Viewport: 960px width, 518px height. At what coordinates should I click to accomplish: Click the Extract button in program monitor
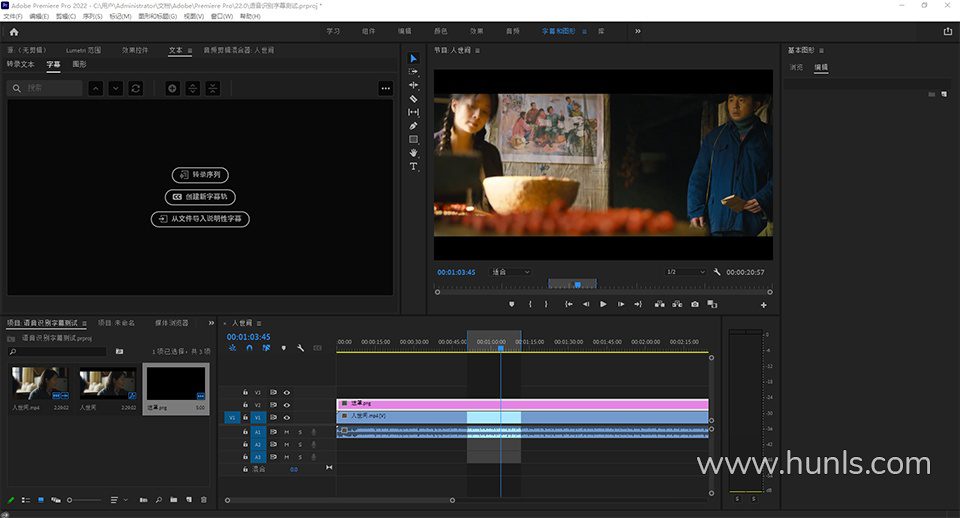[x=677, y=304]
